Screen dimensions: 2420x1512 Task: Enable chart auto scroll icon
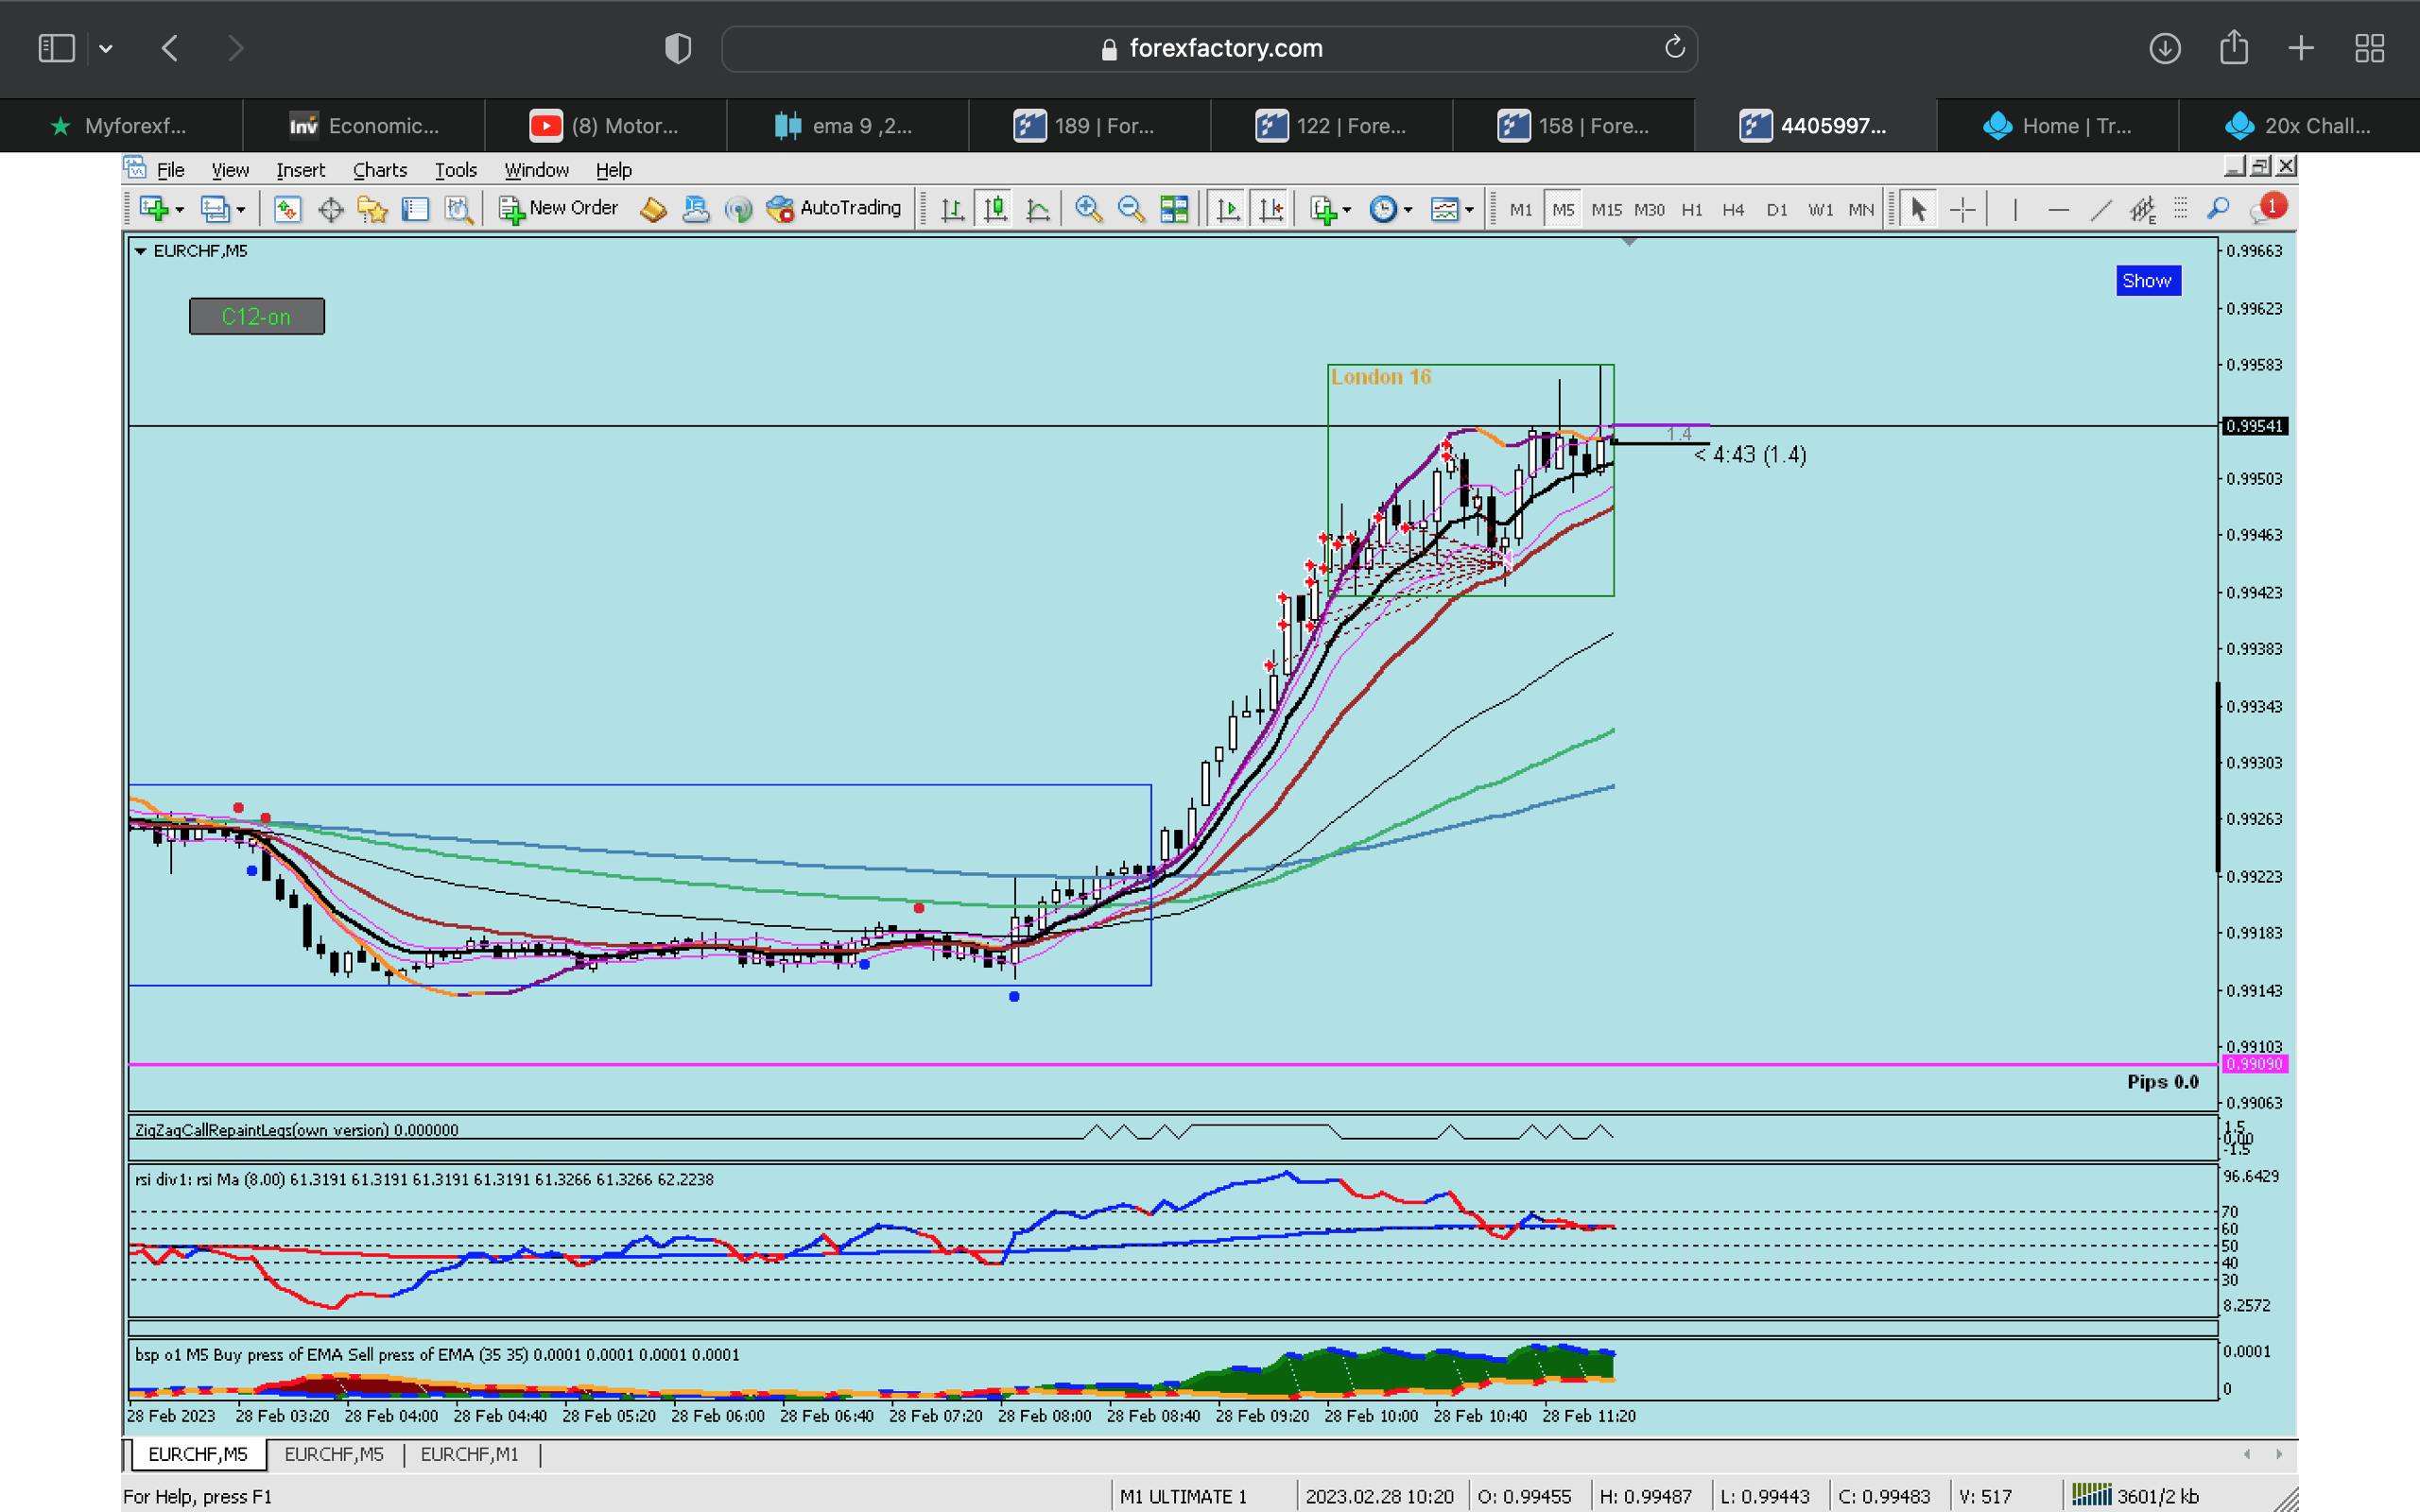pos(1228,209)
